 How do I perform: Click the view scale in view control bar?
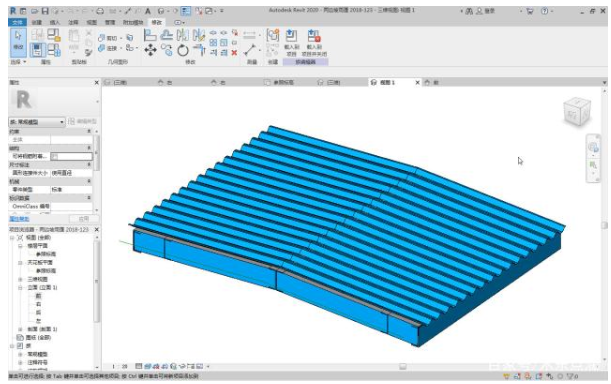pos(120,366)
